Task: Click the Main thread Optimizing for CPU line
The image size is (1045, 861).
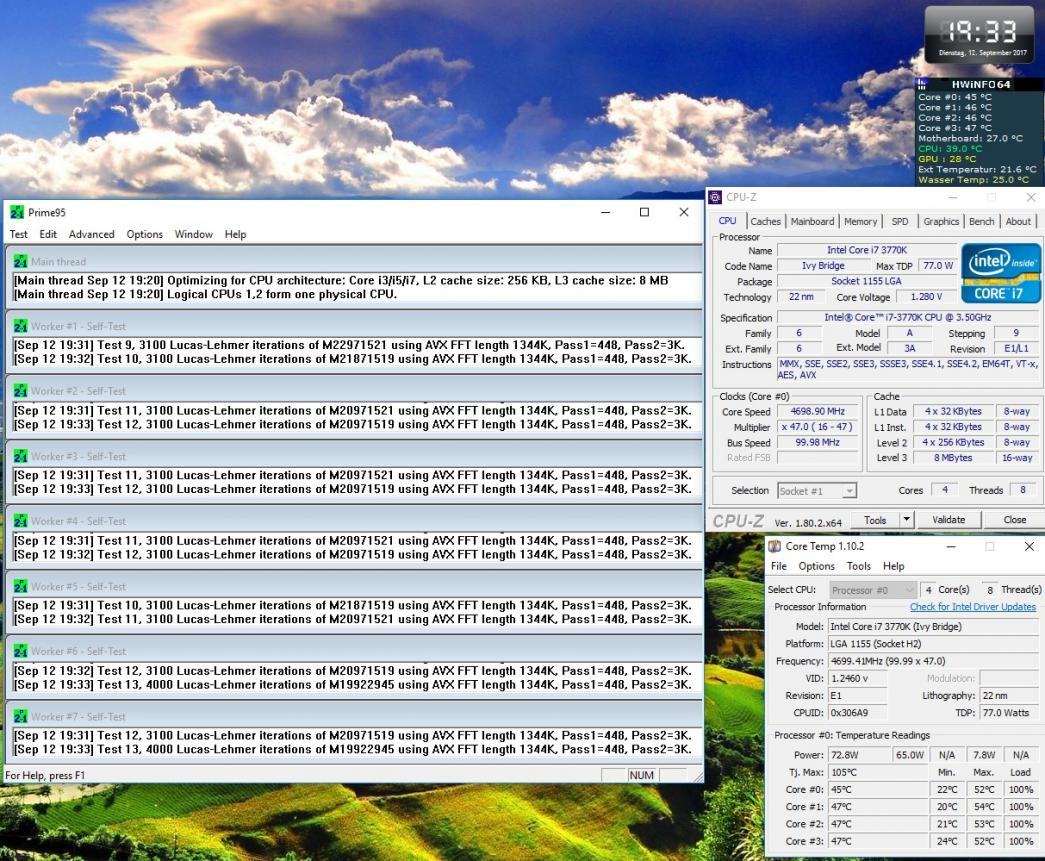Action: [x=341, y=281]
